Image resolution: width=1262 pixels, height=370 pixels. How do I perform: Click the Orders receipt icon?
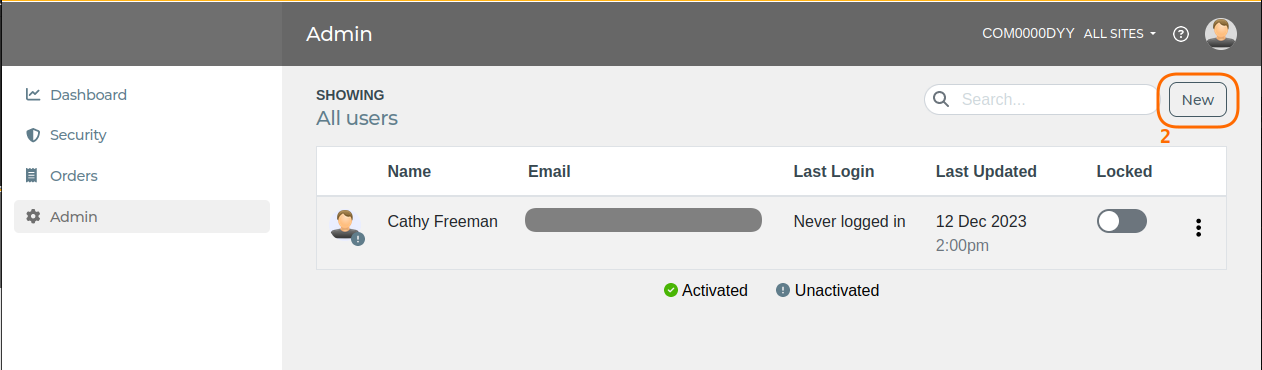(x=32, y=176)
